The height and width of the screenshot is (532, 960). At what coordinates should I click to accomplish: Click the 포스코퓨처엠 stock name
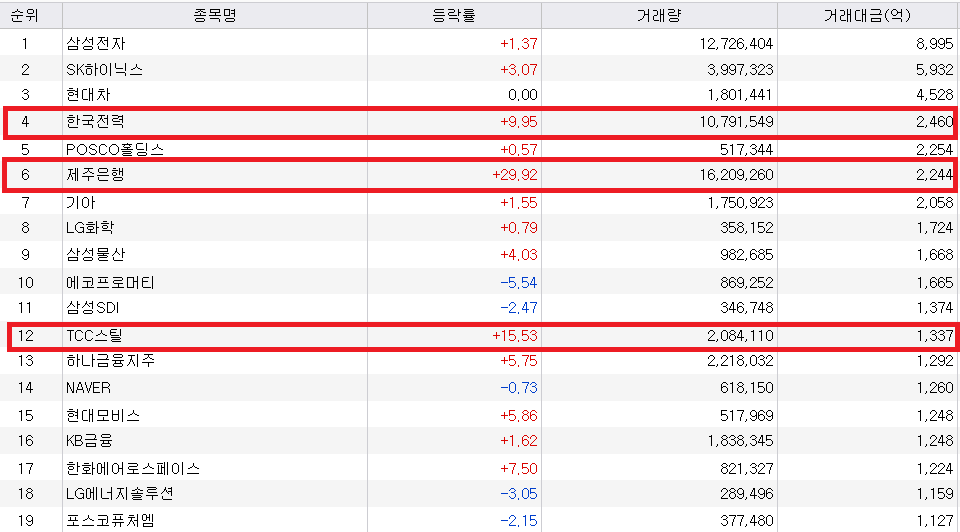[110, 521]
